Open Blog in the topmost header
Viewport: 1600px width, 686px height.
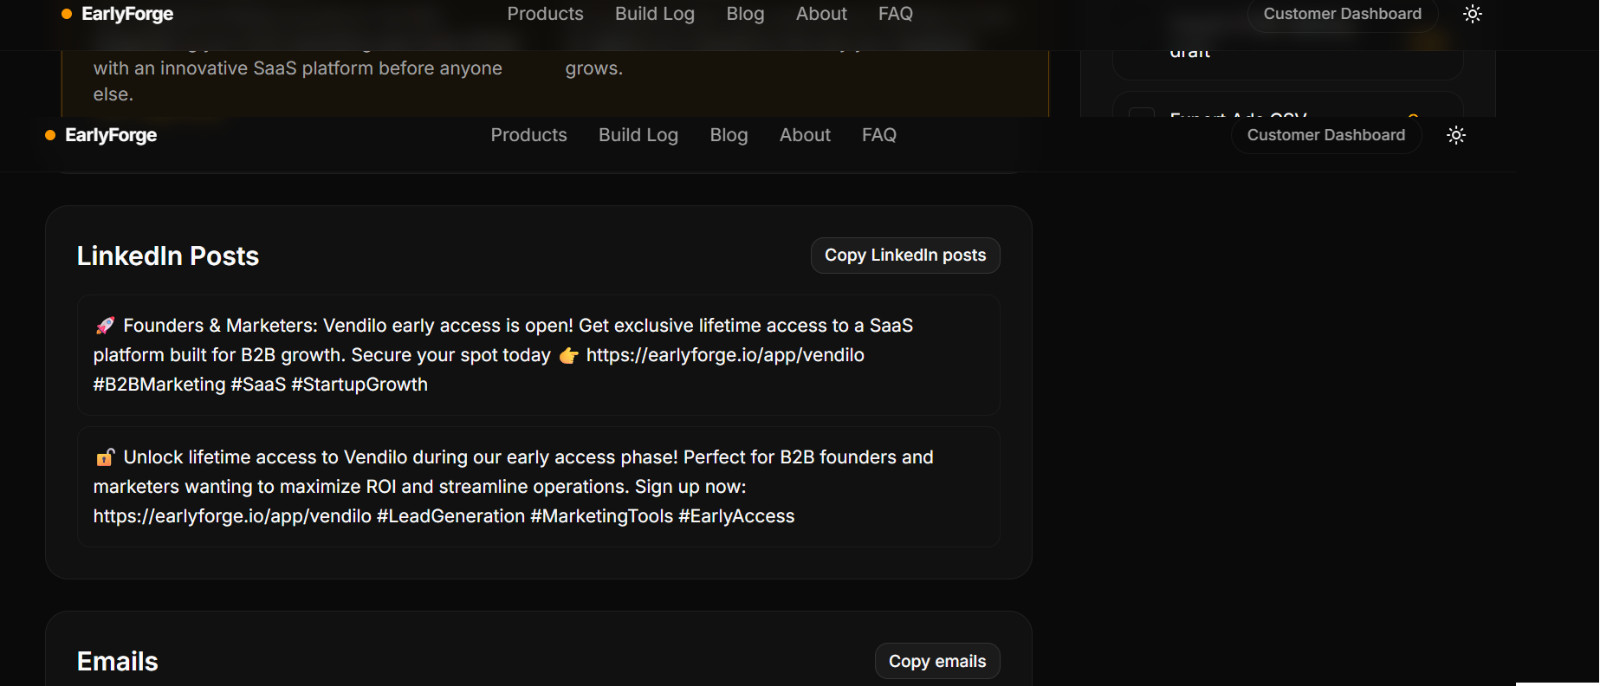pos(745,14)
